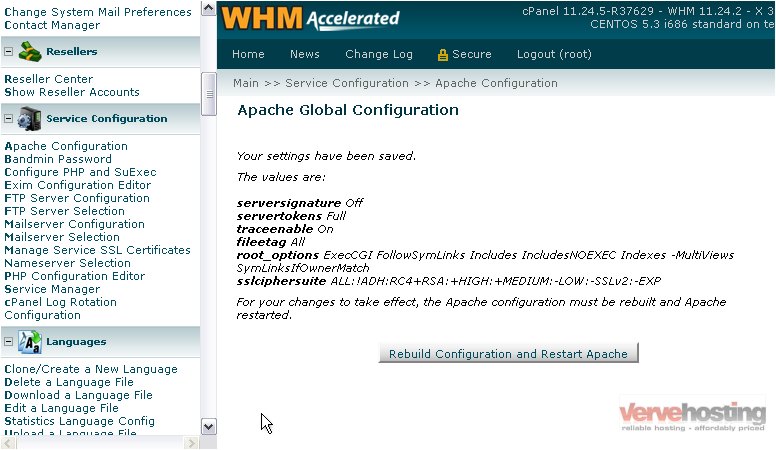The image size is (776, 450).
Task: Collapse the Service Configuration section
Action: 8,119
